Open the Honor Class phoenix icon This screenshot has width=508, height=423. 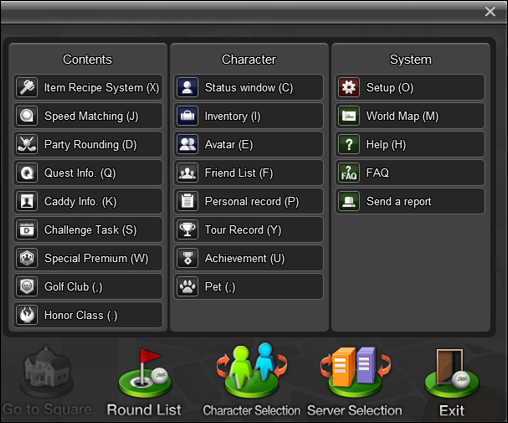point(27,315)
